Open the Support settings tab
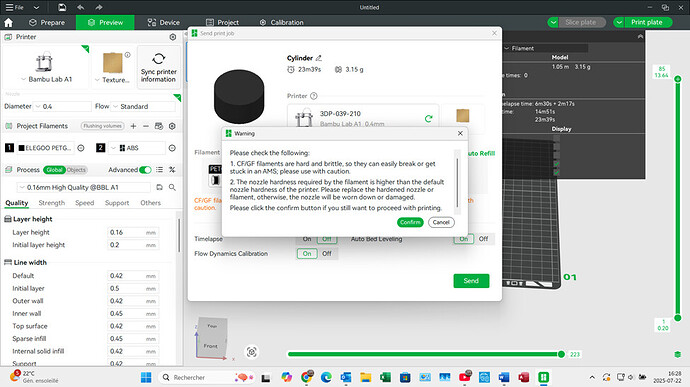 tap(117, 203)
